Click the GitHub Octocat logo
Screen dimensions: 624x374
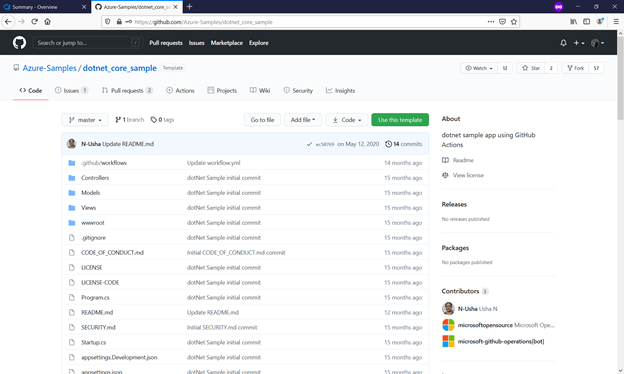click(19, 43)
